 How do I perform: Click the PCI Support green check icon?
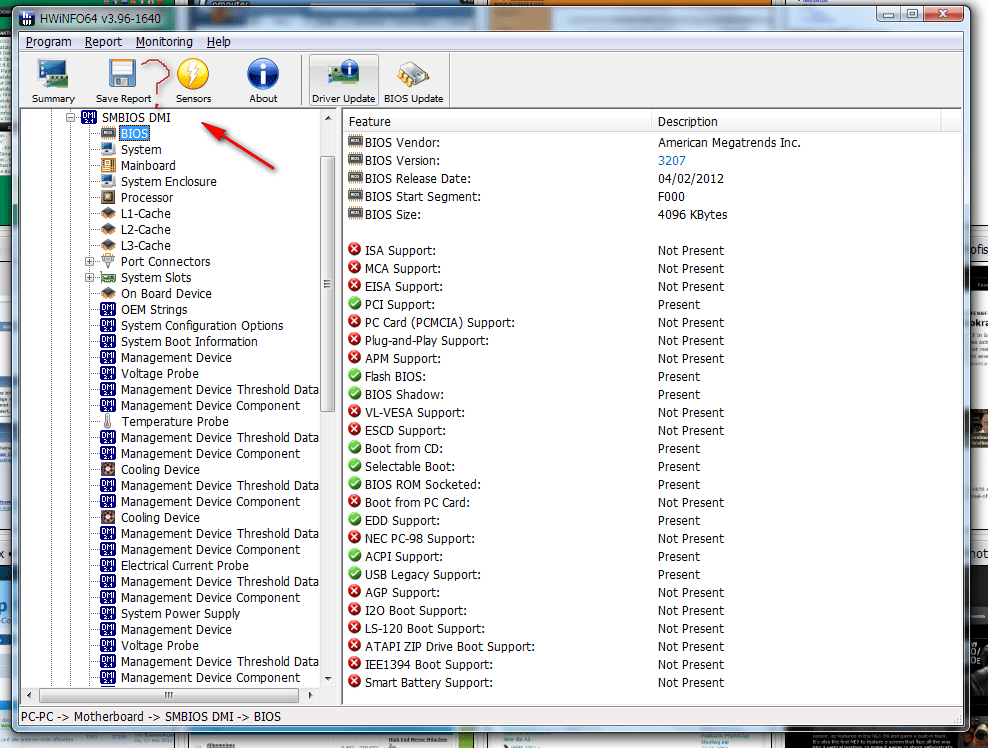pos(355,304)
